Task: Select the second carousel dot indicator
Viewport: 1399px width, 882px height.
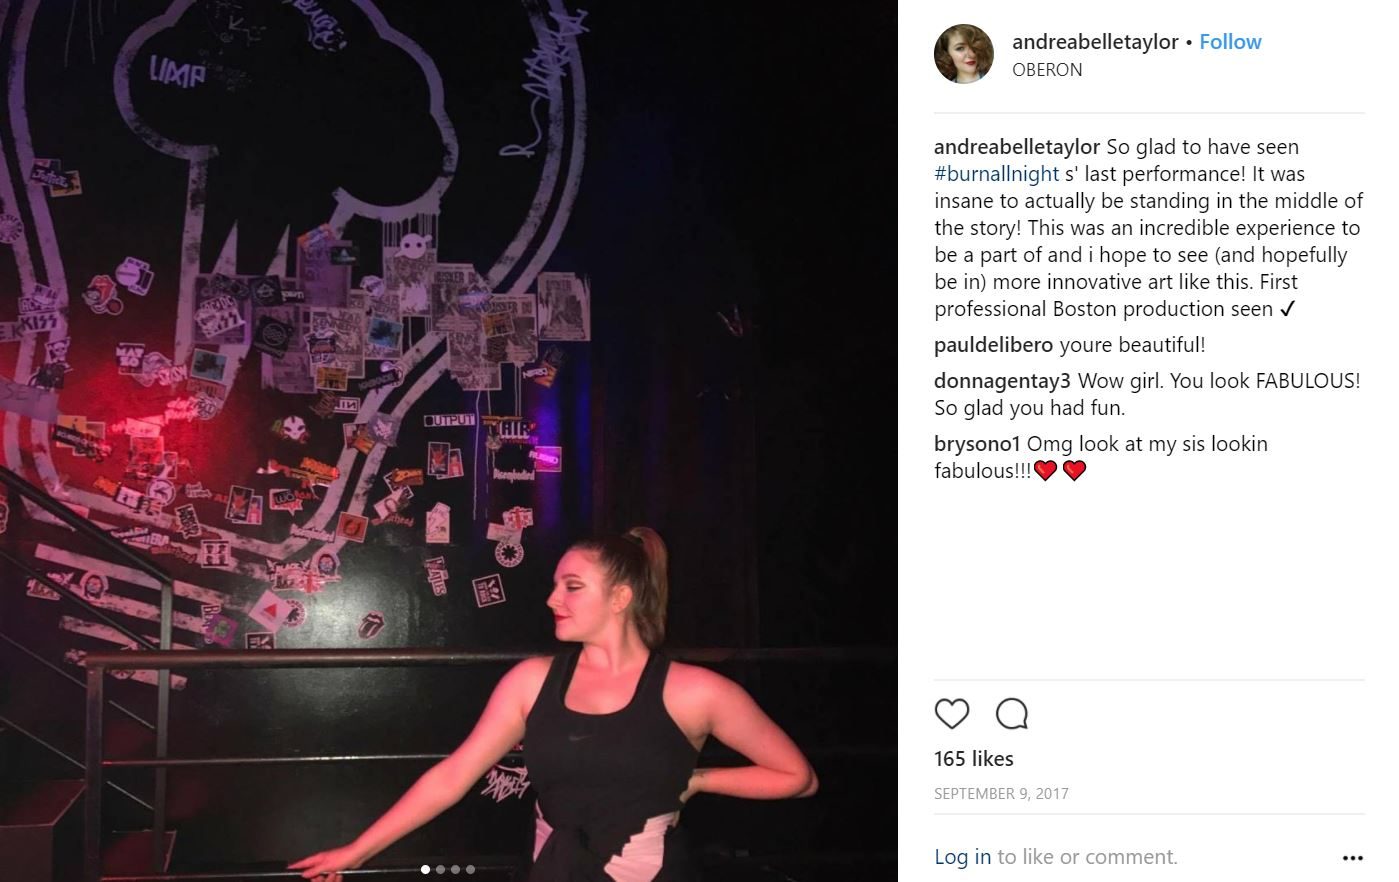Action: 440,869
